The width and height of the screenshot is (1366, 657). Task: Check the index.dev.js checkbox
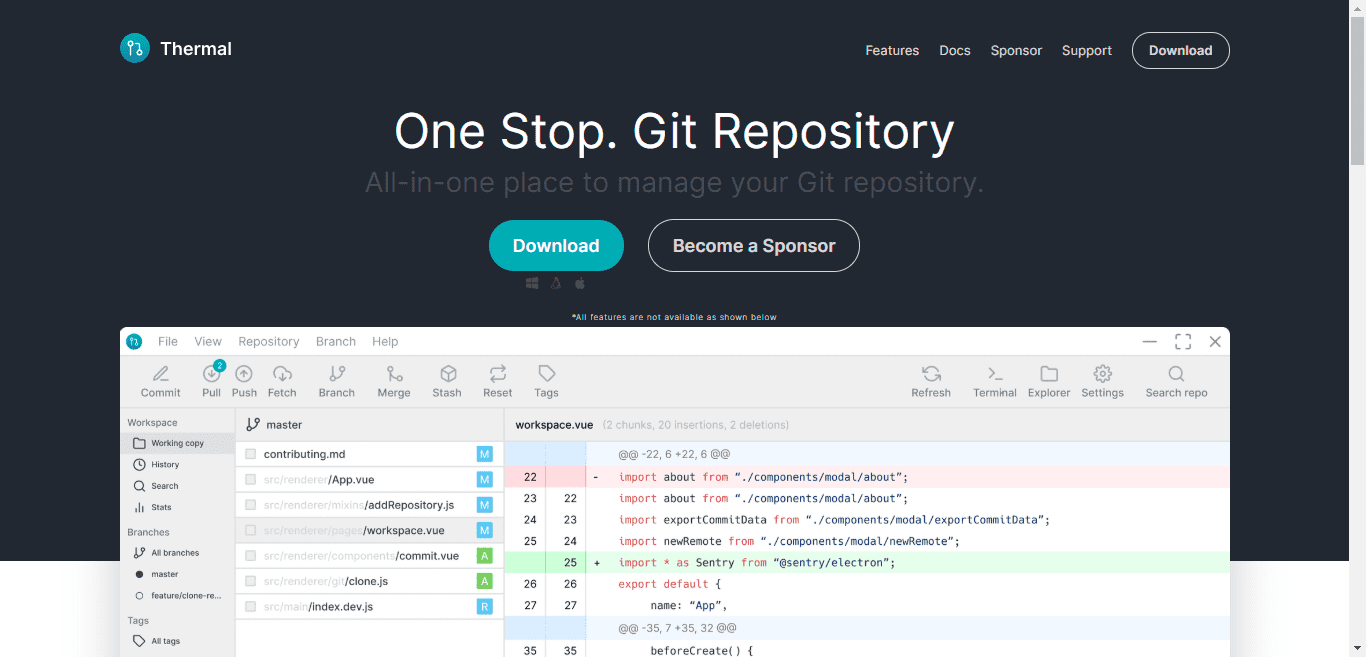(x=251, y=607)
